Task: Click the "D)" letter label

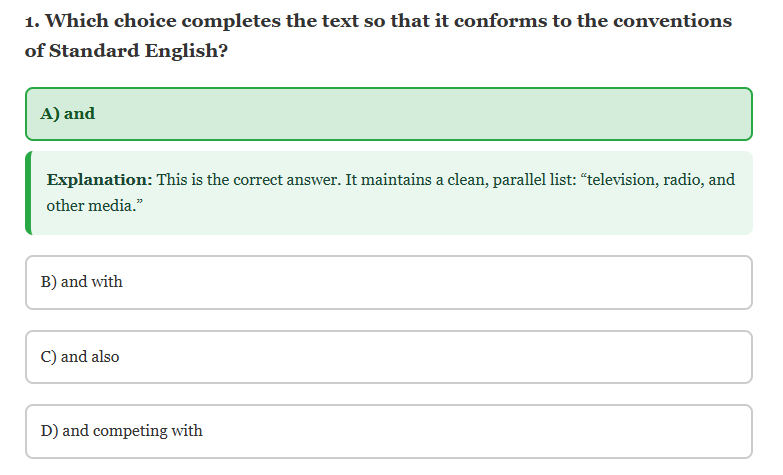Action: [49, 431]
